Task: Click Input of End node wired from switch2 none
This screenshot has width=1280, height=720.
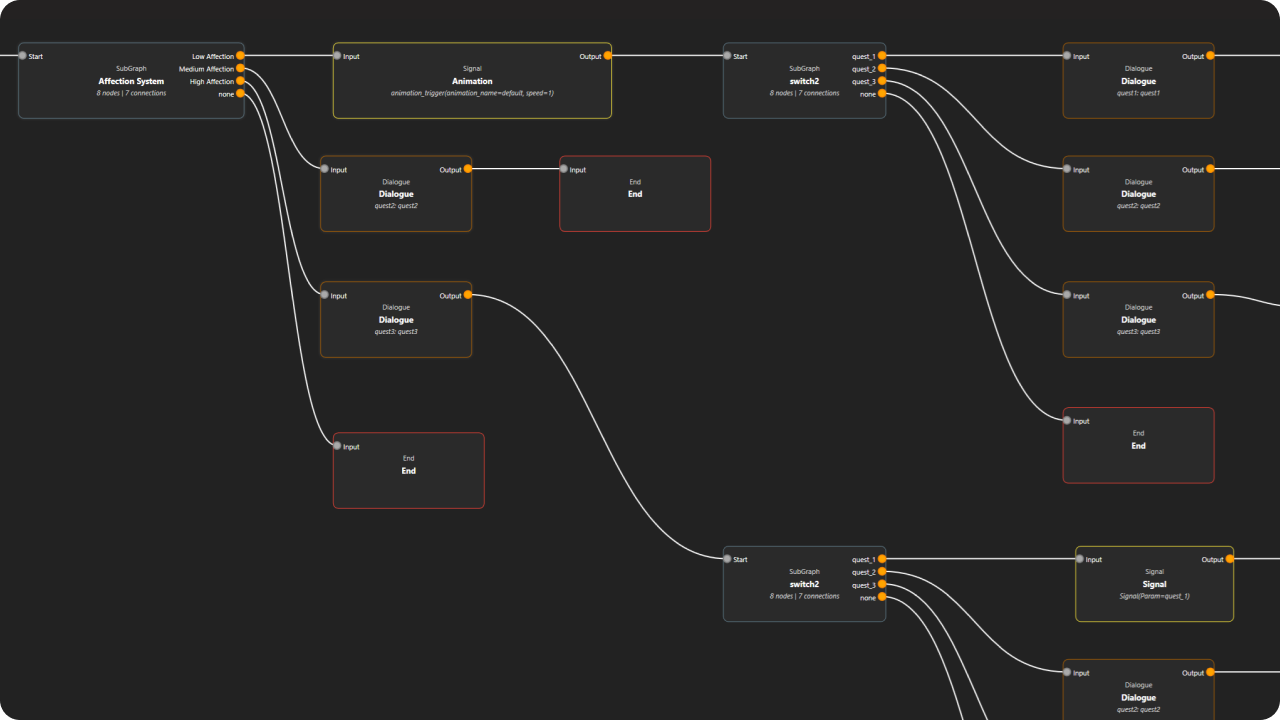Action: click(1067, 421)
